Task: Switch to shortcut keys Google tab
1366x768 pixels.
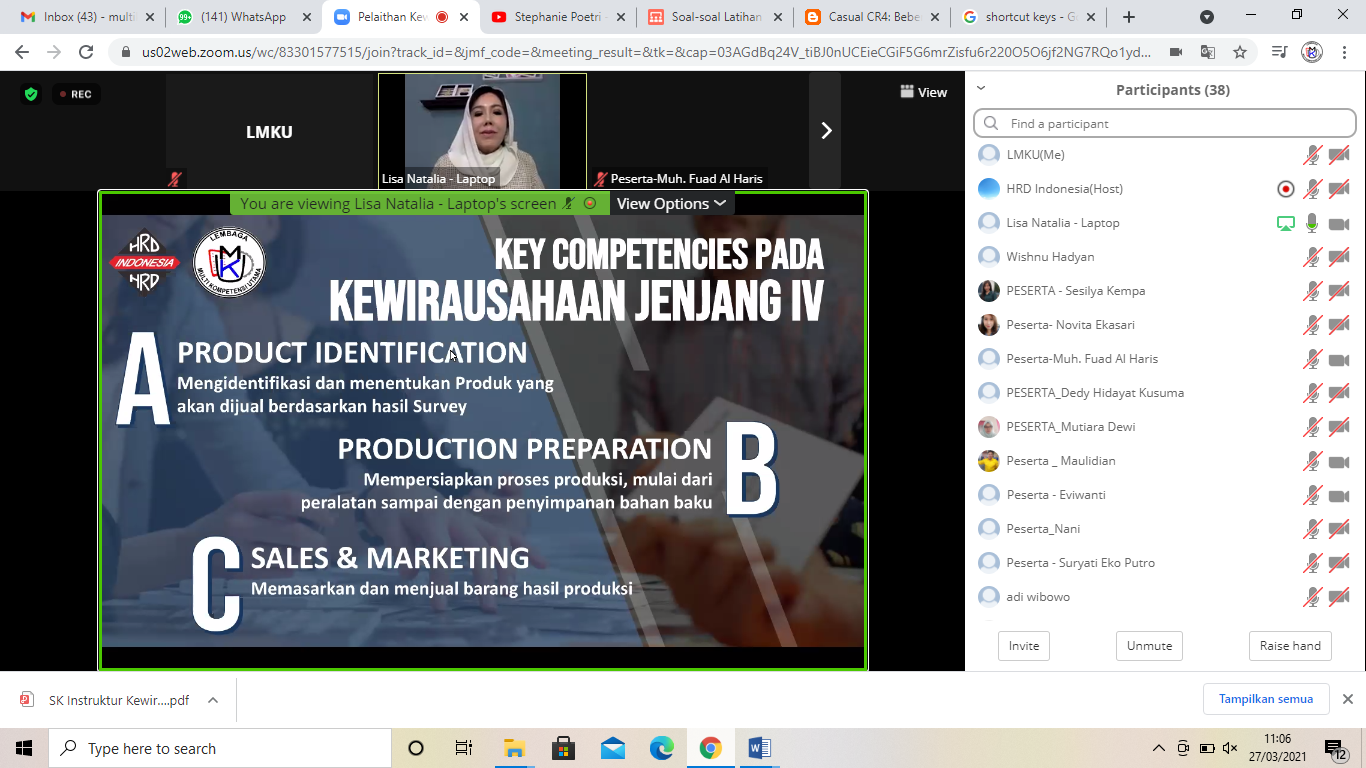Action: [x=1028, y=17]
